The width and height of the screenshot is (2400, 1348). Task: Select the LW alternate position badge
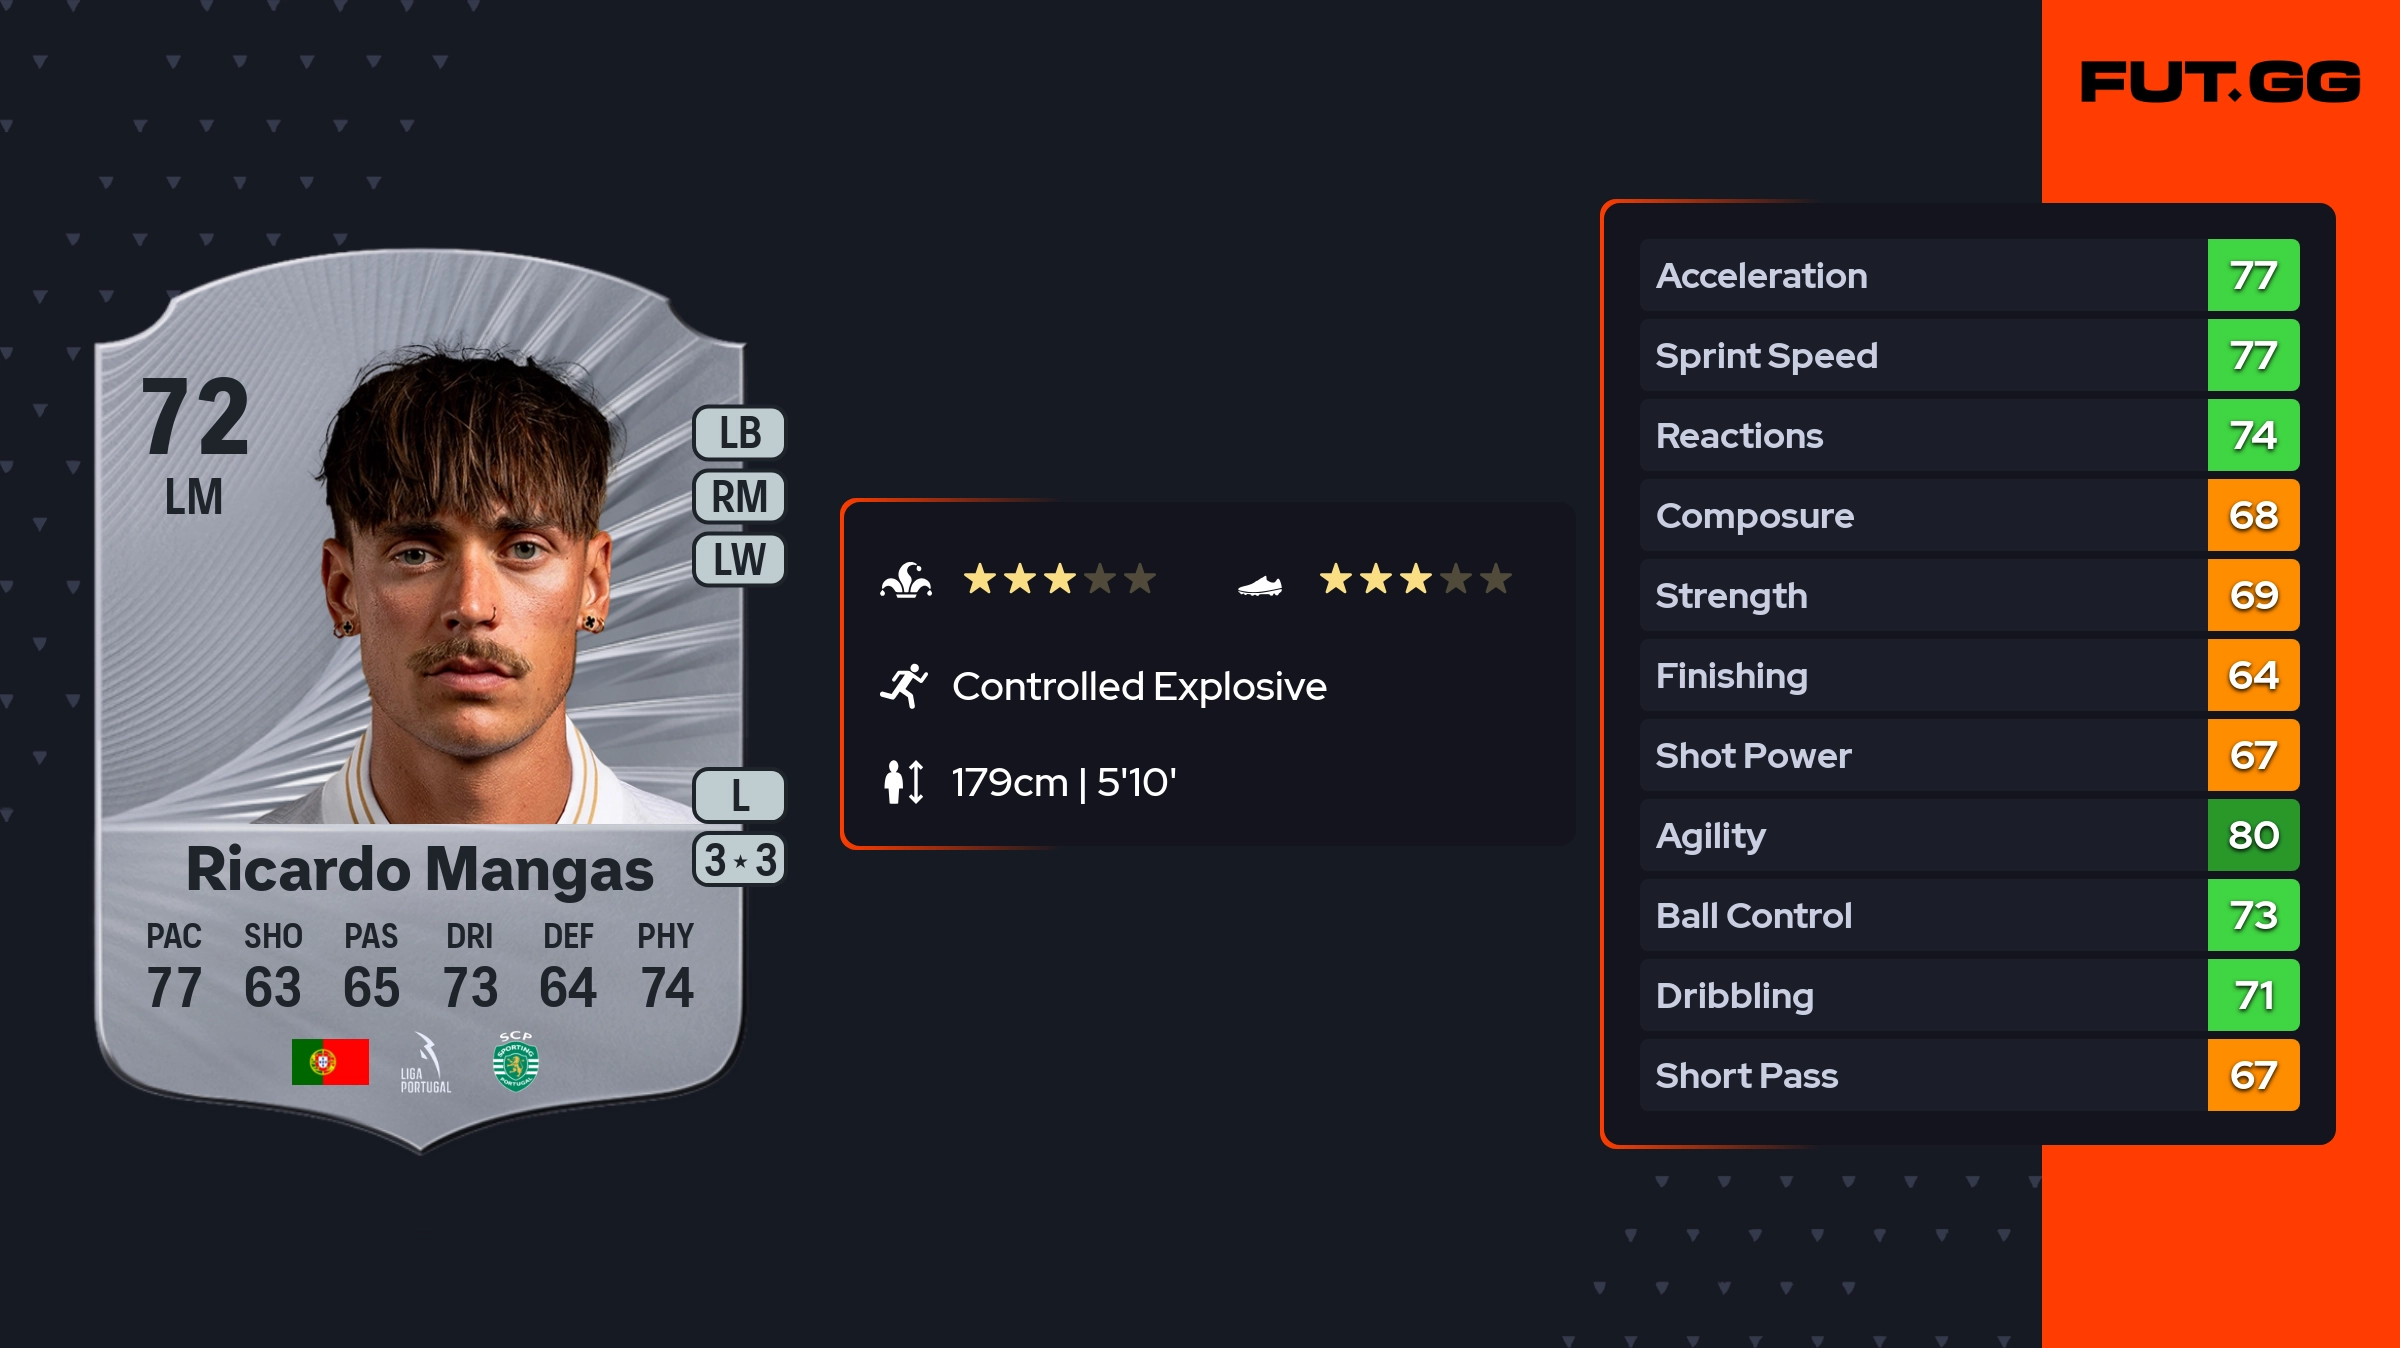tap(740, 560)
